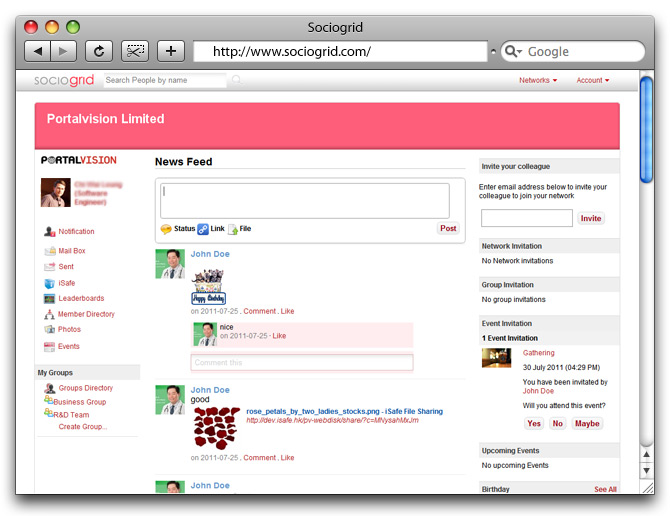Click the sociogrid logo
This screenshot has width=670, height=516.
(x=64, y=80)
